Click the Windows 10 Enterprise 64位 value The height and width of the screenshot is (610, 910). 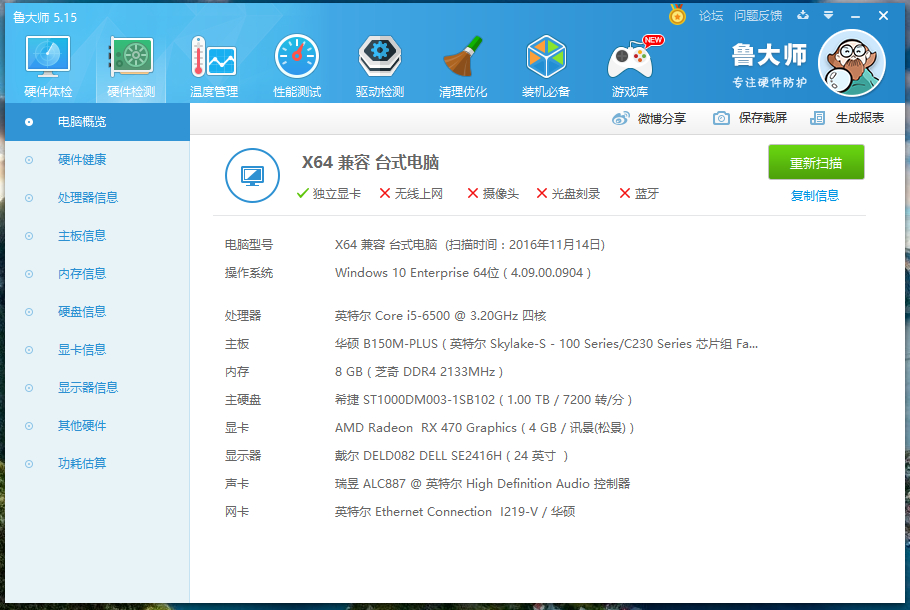pyautogui.click(x=463, y=273)
